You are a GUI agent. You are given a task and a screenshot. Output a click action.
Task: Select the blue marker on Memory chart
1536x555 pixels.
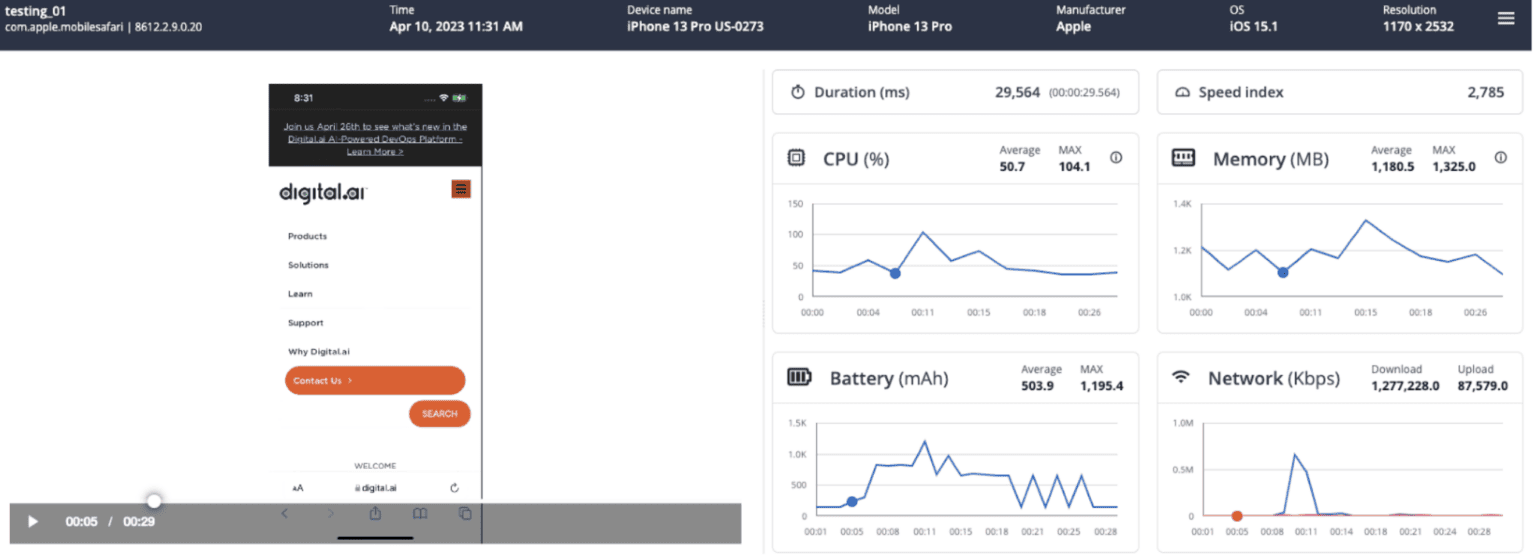[1283, 273]
